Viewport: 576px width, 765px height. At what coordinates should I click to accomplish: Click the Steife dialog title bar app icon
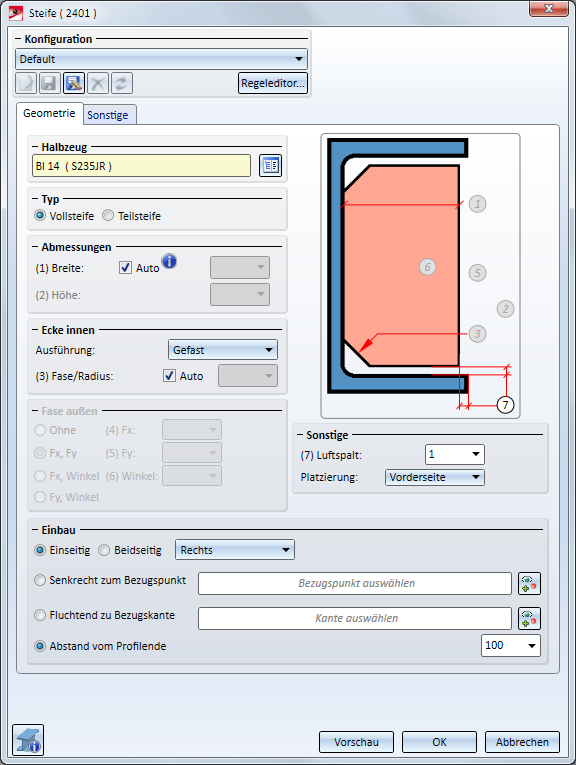click(x=16, y=13)
